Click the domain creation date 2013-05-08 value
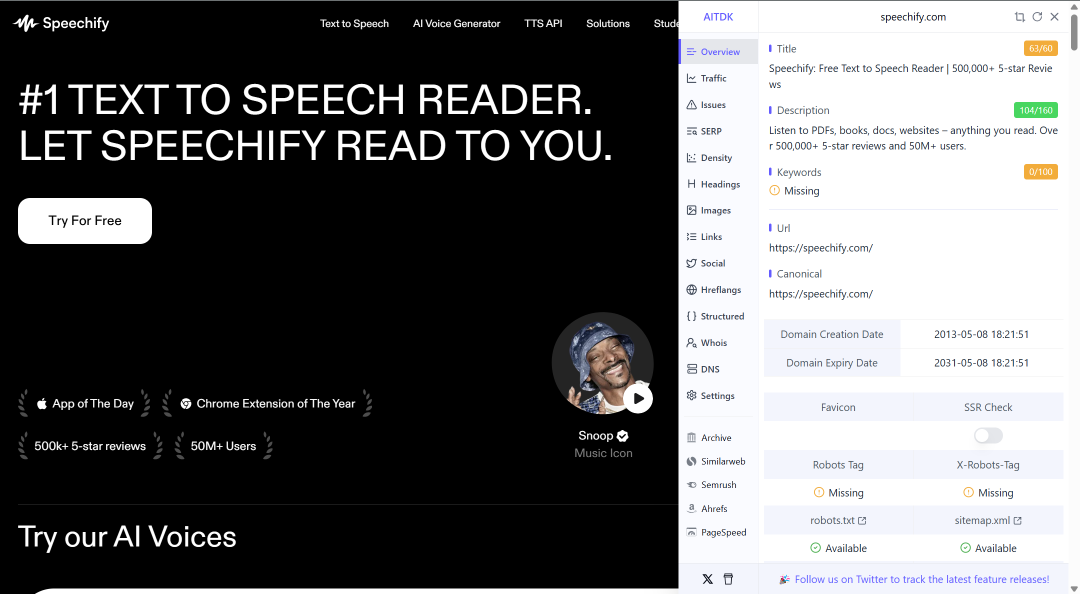The image size is (1080, 594). point(982,334)
